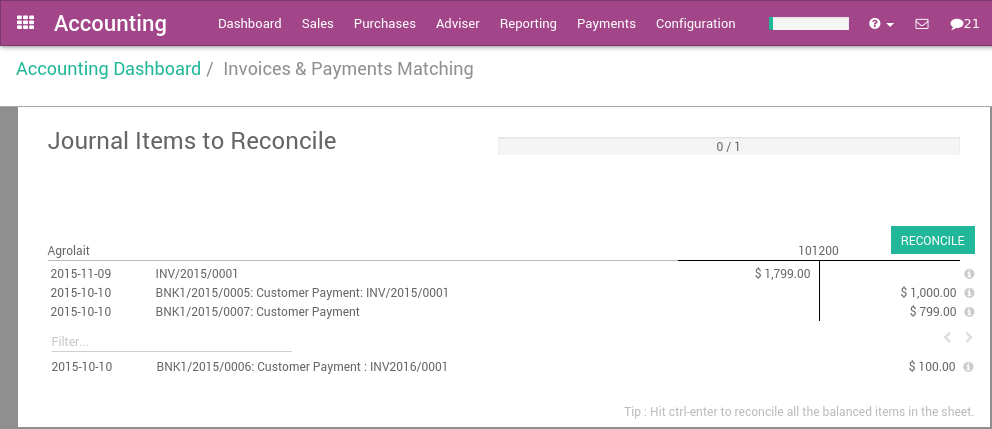Open the apps grid menu icon
The width and height of the screenshot is (992, 429).
pos(27,23)
